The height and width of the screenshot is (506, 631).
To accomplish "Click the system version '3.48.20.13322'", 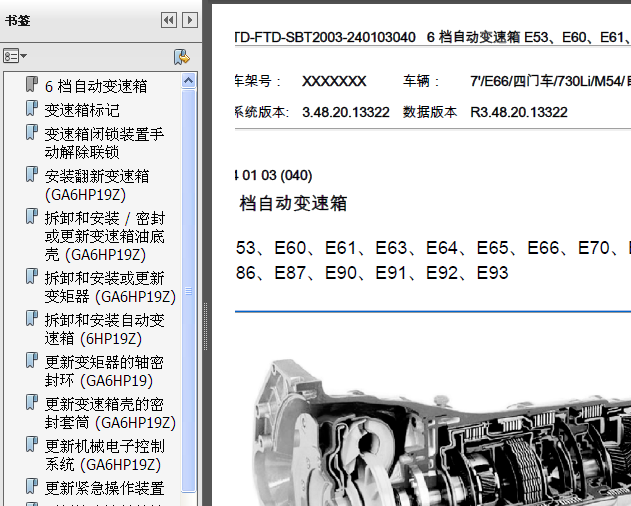I will (346, 112).
